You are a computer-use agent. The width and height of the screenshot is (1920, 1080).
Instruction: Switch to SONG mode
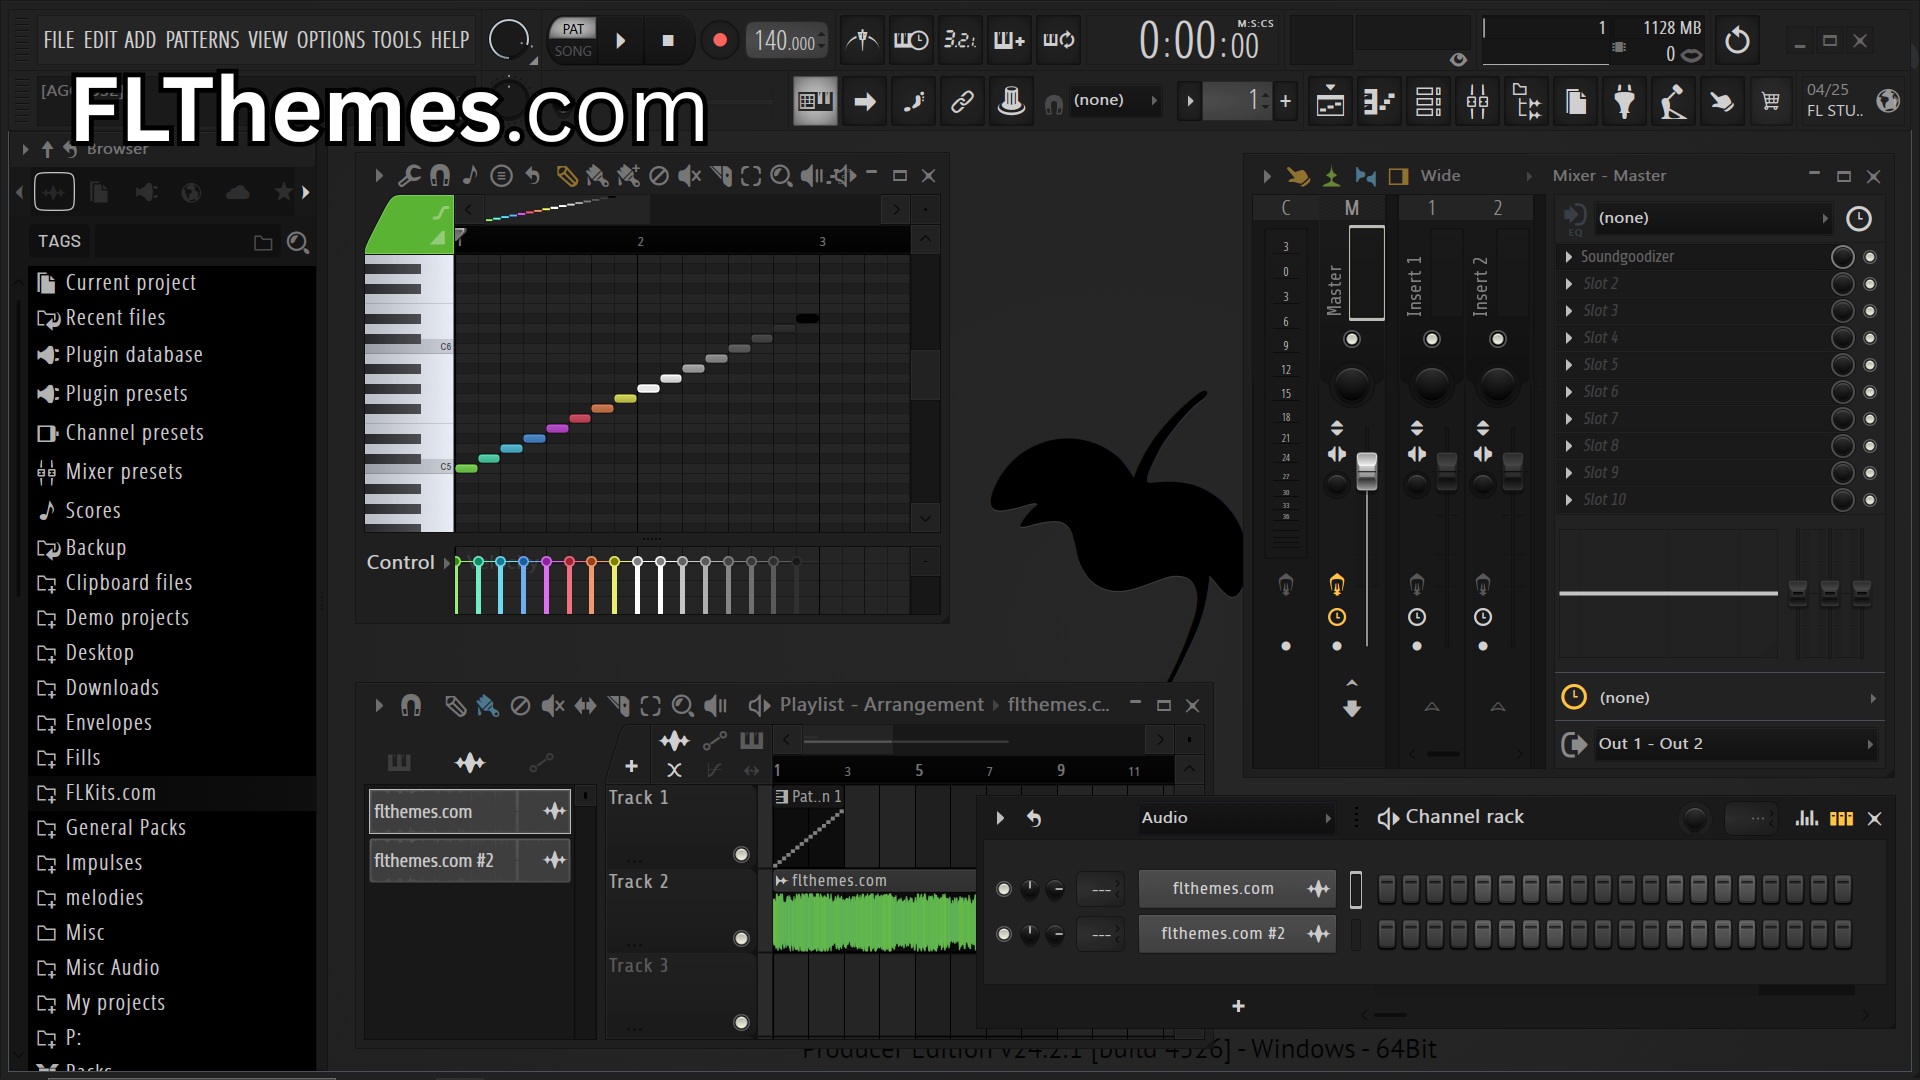573,51
